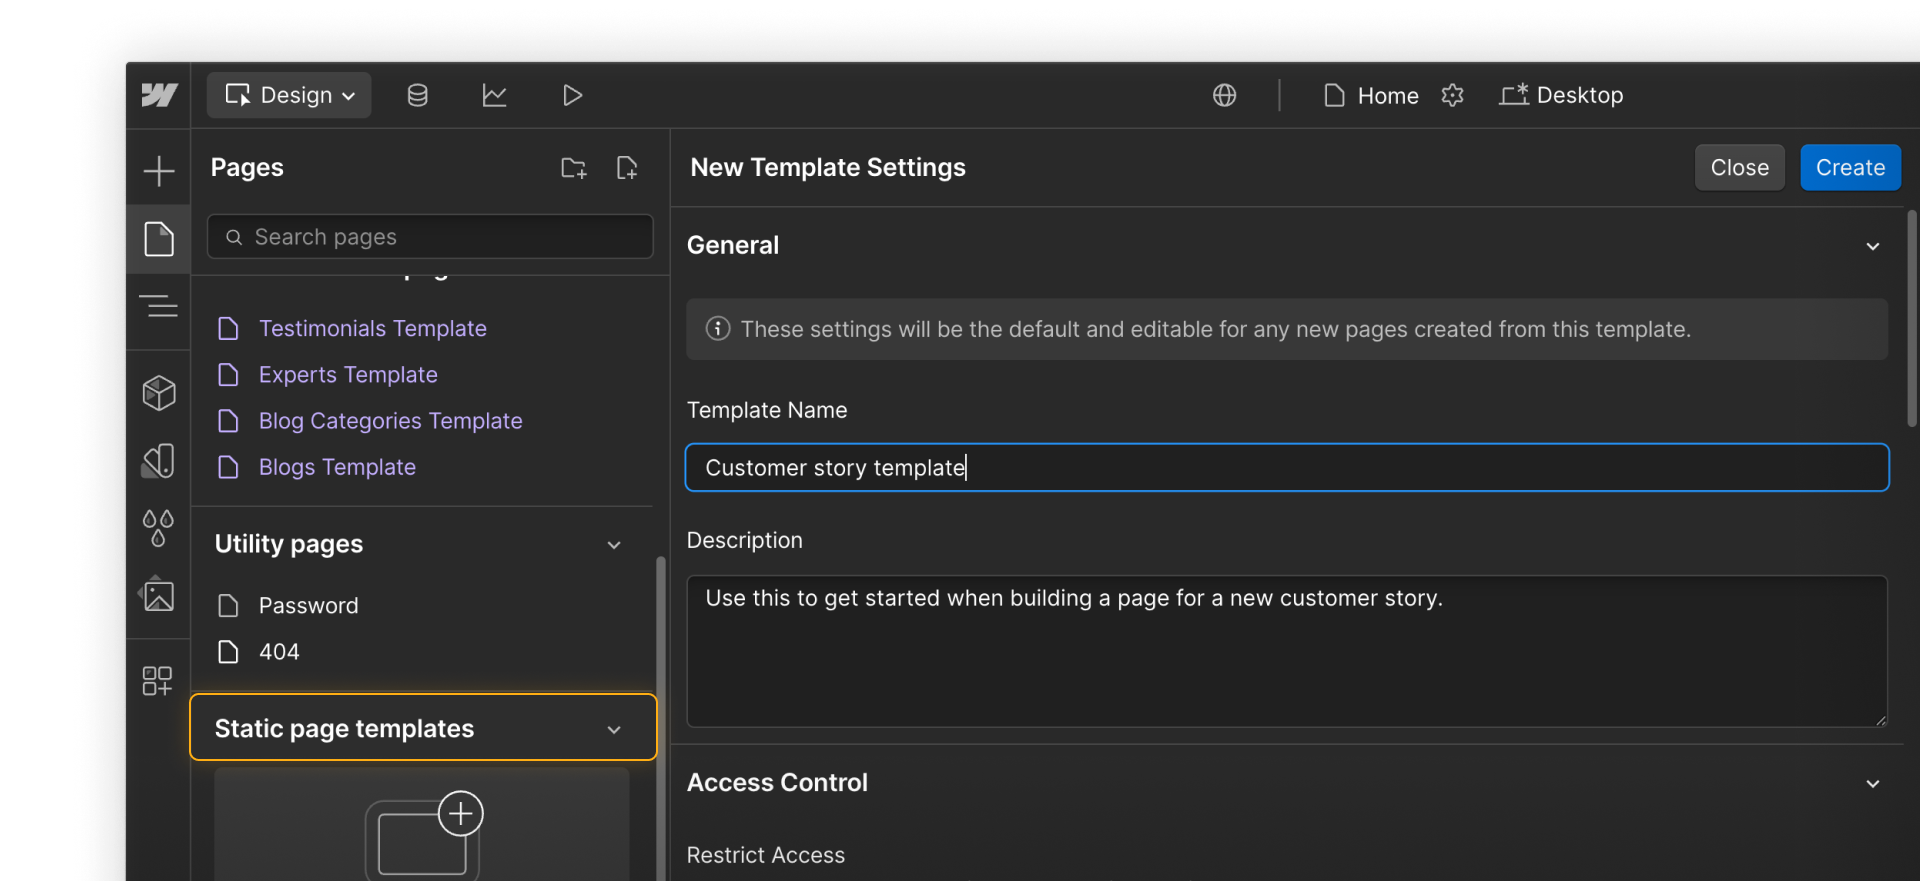Open the 404 utility page
Image resolution: width=1920 pixels, height=881 pixels.
(x=279, y=652)
